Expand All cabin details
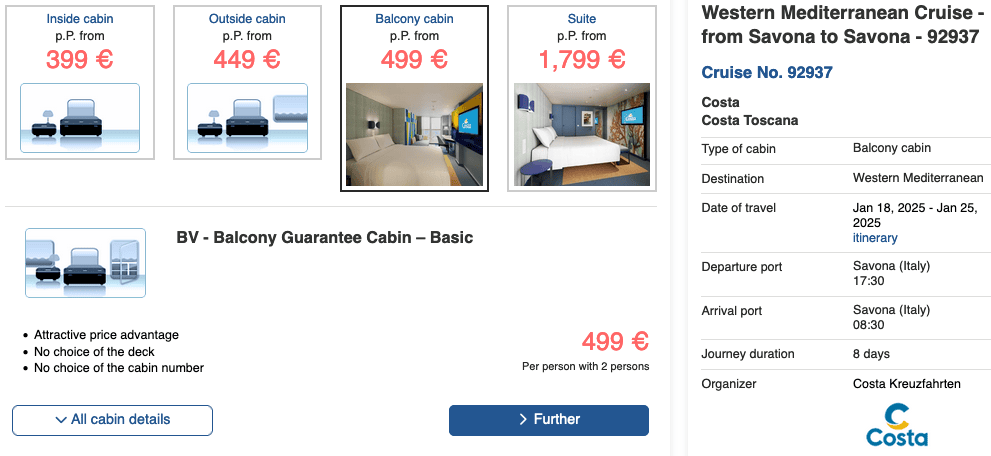This screenshot has width=991, height=456. 113,420
